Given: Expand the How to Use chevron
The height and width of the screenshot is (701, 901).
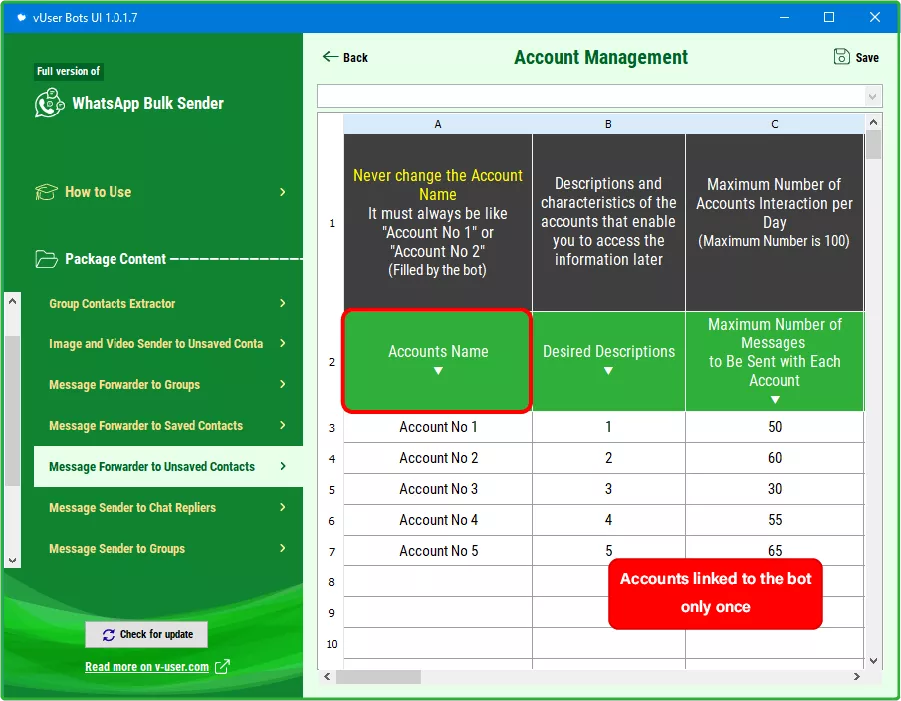Looking at the screenshot, I should pos(283,192).
